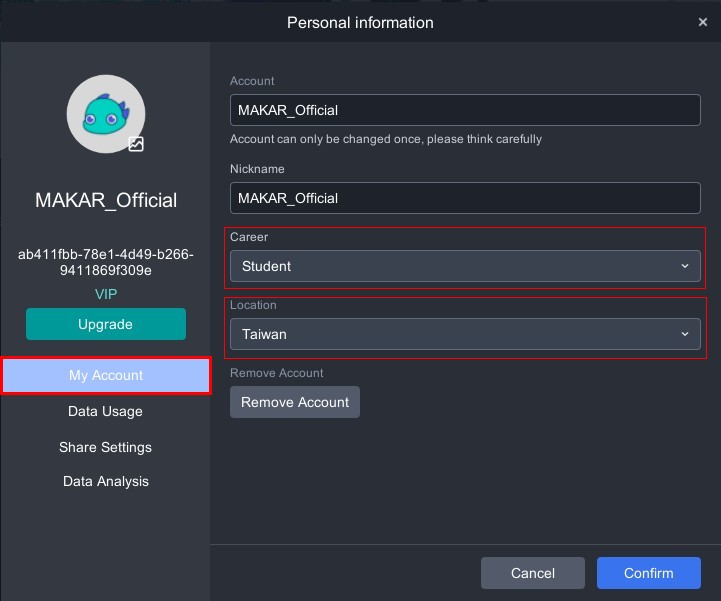
Task: Click the Remove Account button
Action: 295,402
